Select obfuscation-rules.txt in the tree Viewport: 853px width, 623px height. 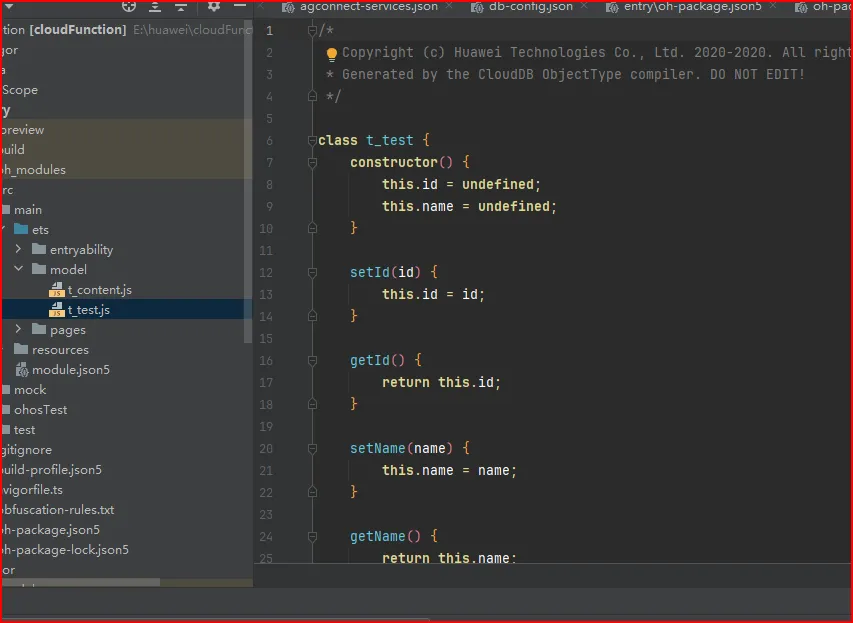(57, 510)
